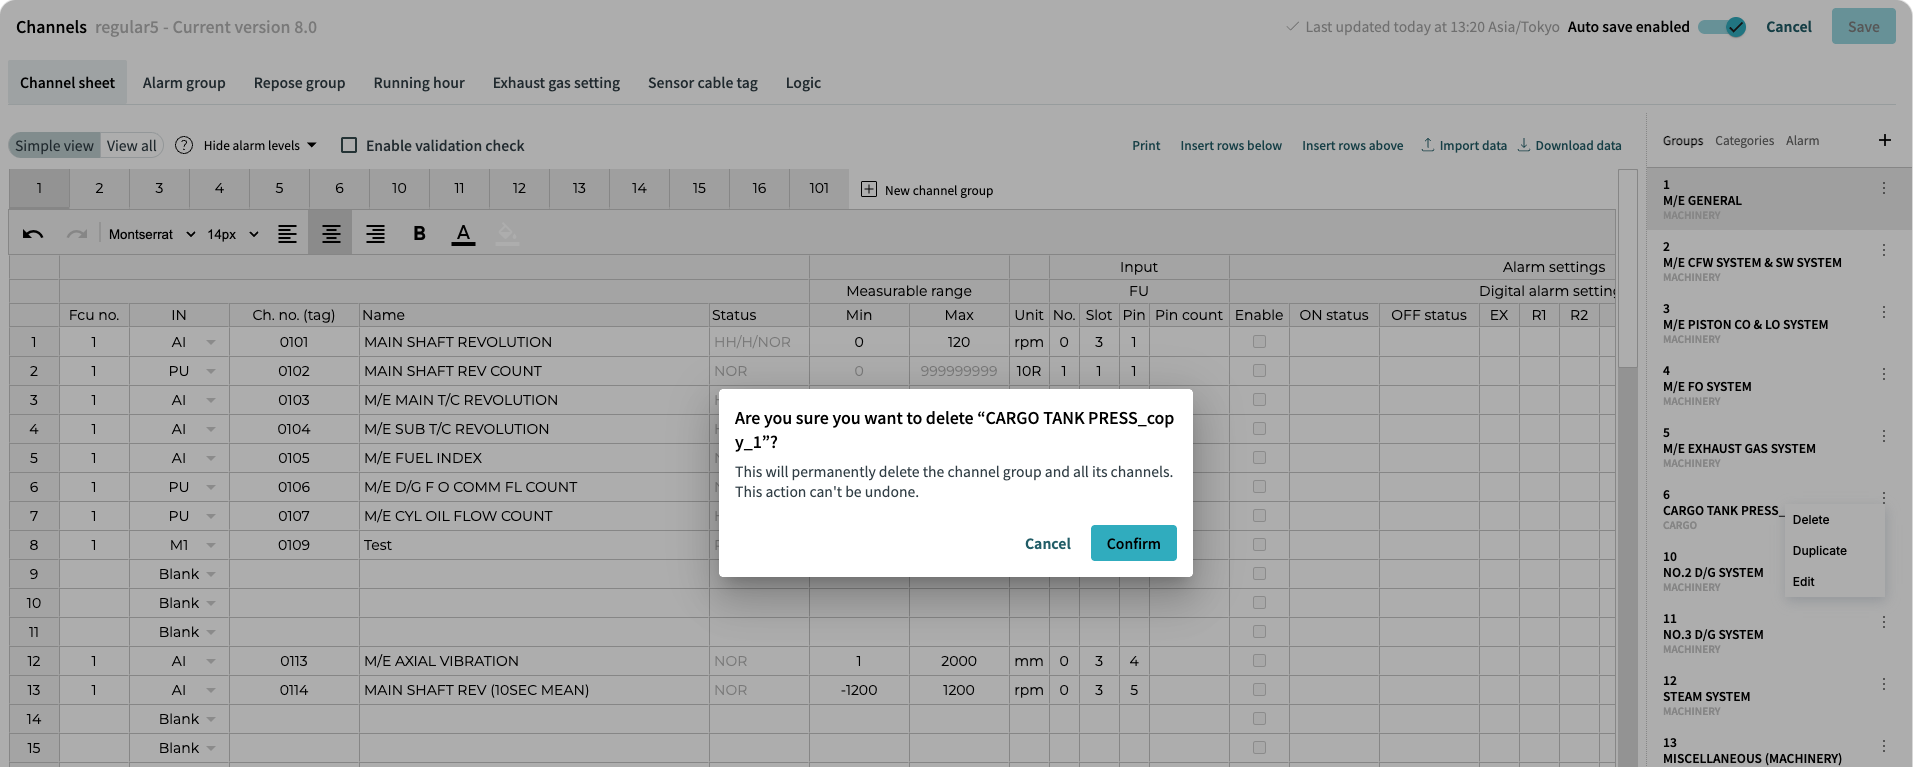1913x767 pixels.
Task: Tick Enable checkbox for MAIN SHAFT REV (10SEC MEAN)
Action: (1259, 690)
